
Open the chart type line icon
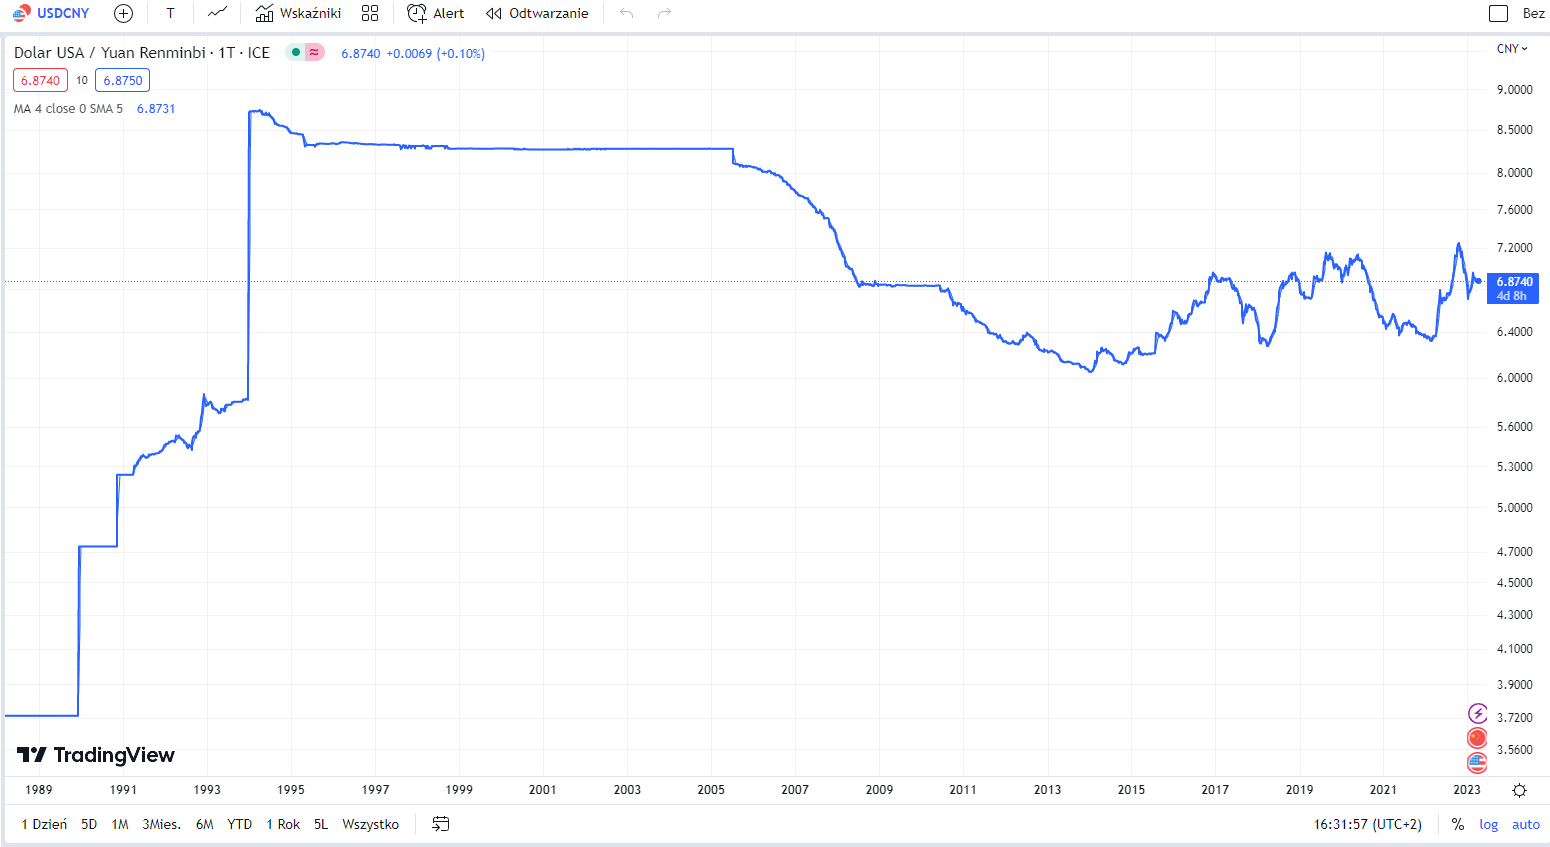tap(217, 13)
